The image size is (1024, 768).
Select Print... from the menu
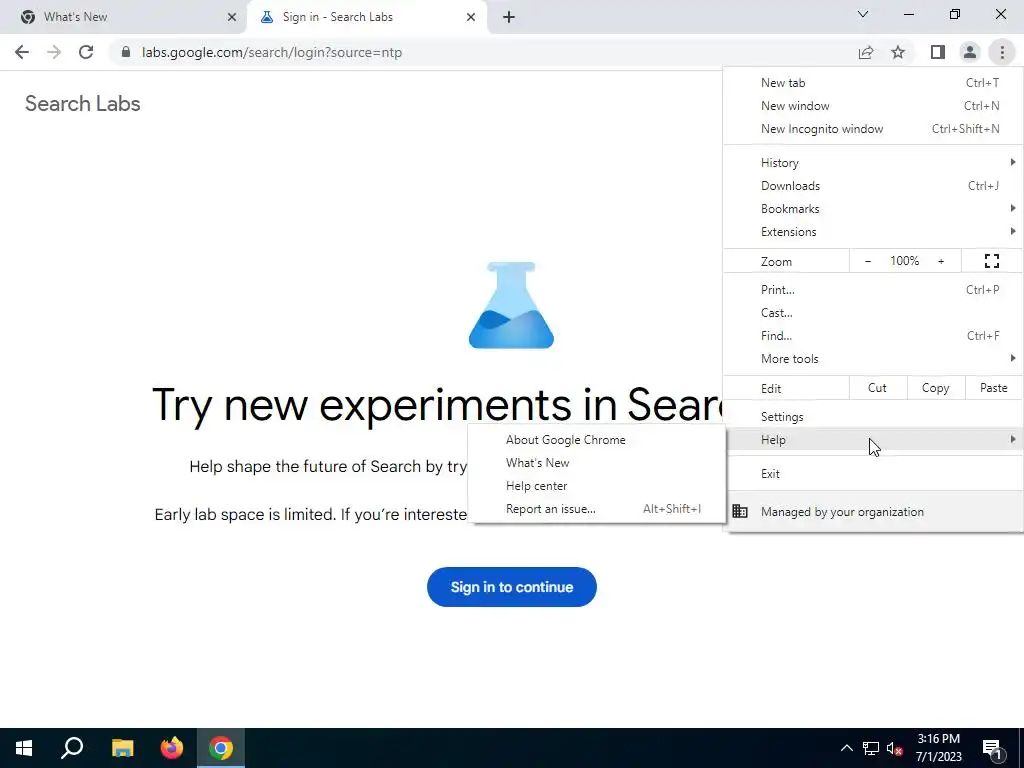(873, 289)
